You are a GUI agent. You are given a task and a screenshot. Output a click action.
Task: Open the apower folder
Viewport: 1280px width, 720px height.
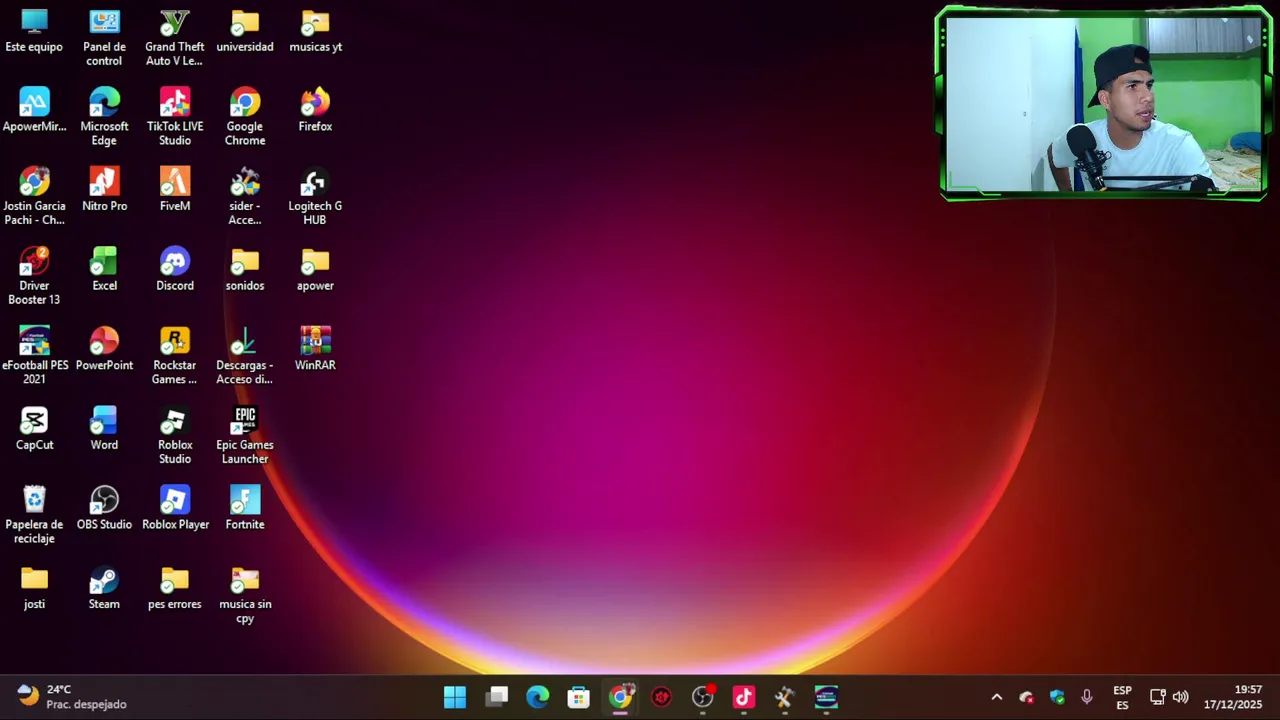(315, 270)
